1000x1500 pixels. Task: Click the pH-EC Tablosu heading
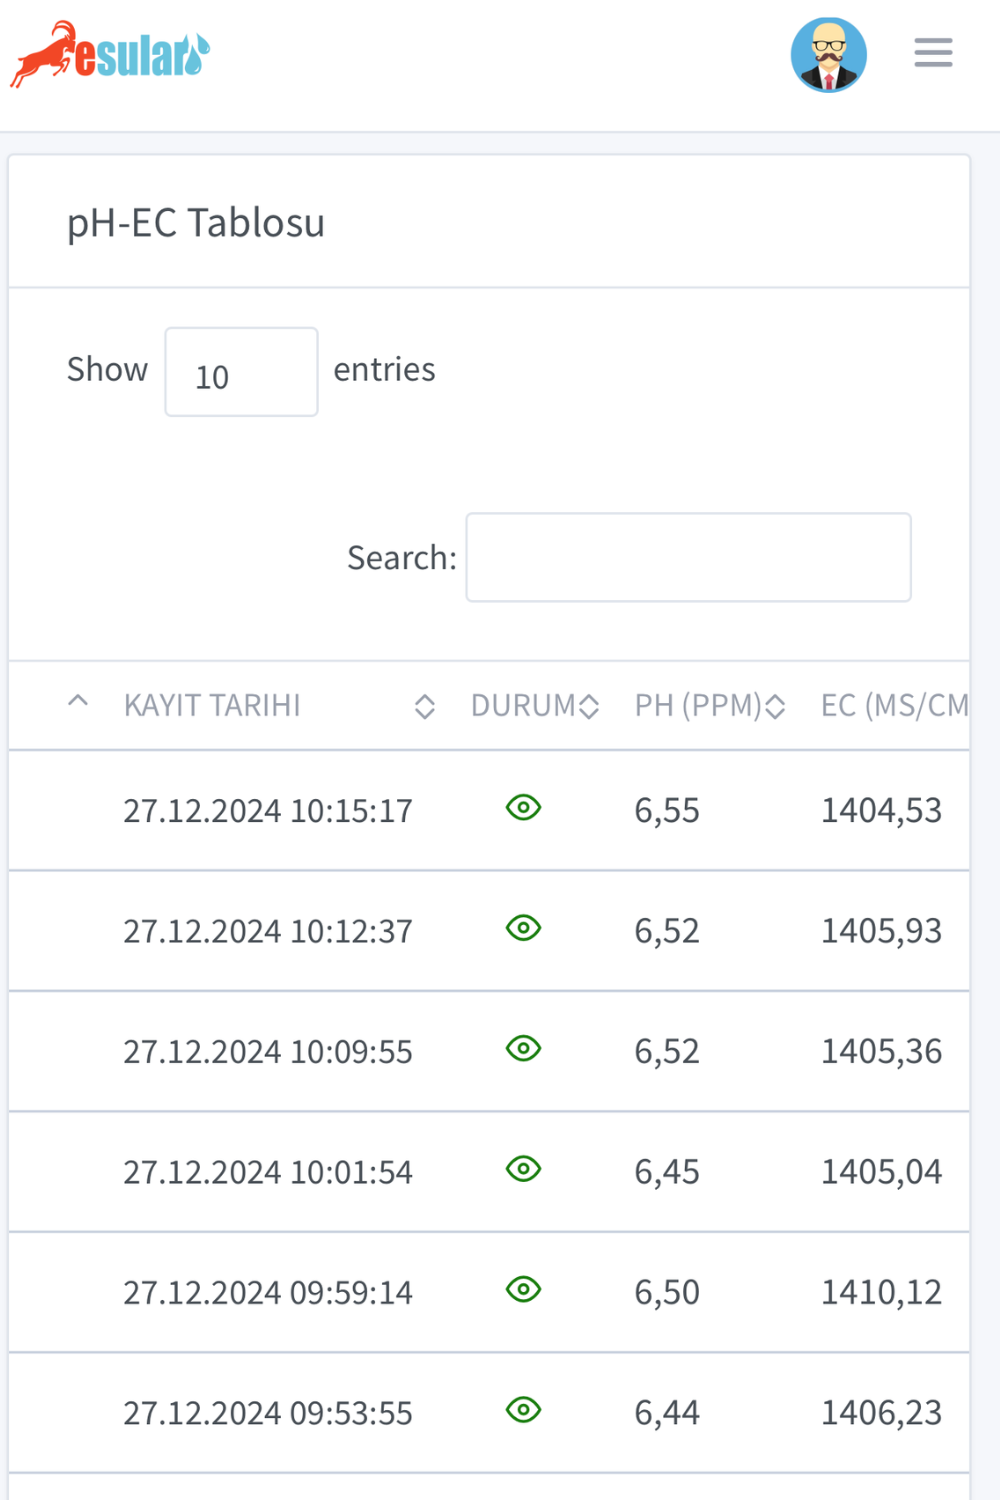click(x=196, y=223)
